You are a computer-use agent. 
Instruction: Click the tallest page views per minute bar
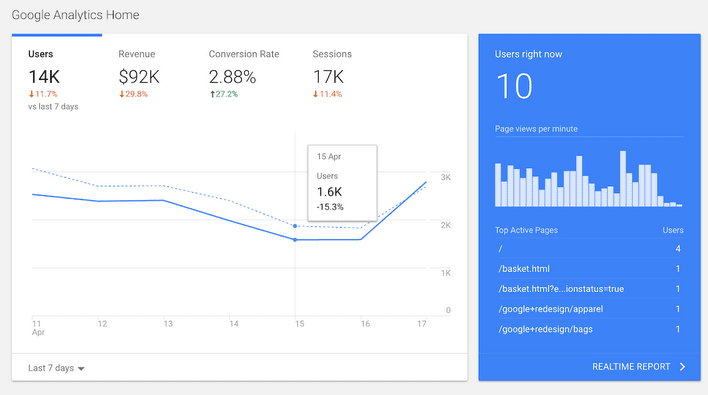click(x=623, y=179)
